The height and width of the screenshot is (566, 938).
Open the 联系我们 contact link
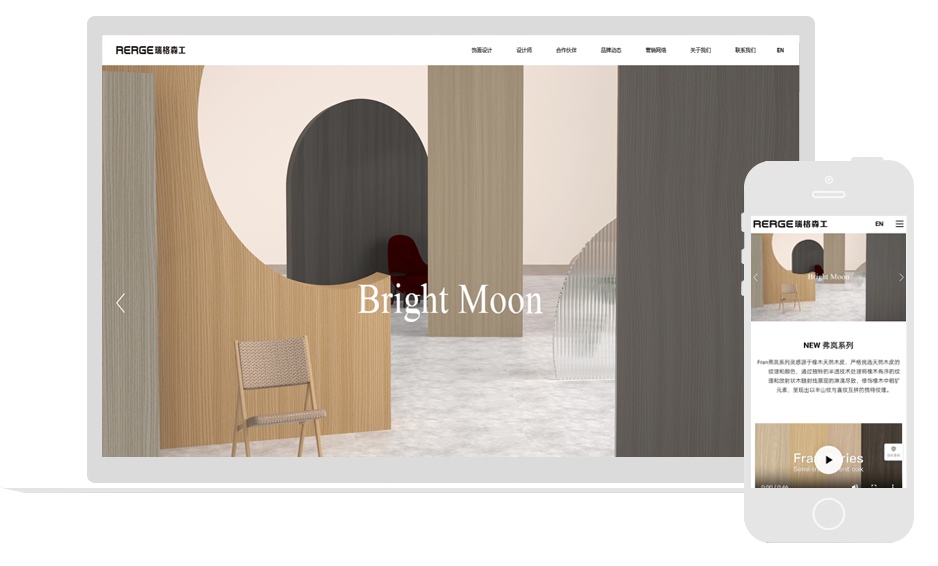745,50
